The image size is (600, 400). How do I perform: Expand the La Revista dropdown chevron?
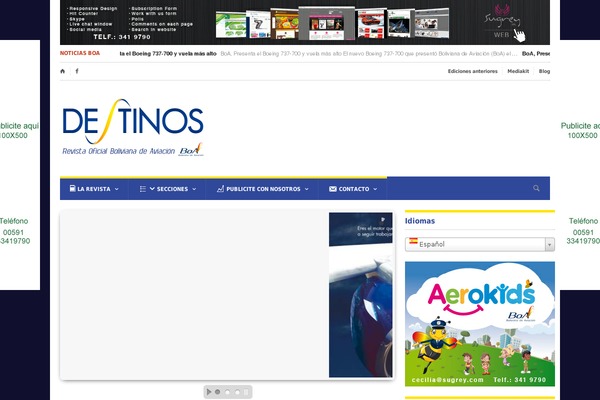click(x=117, y=189)
